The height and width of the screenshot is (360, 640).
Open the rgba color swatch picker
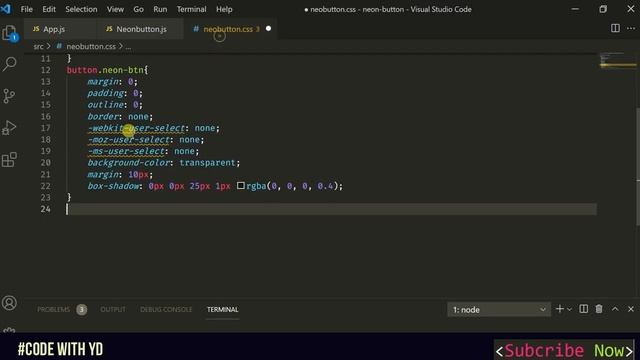[x=241, y=186]
